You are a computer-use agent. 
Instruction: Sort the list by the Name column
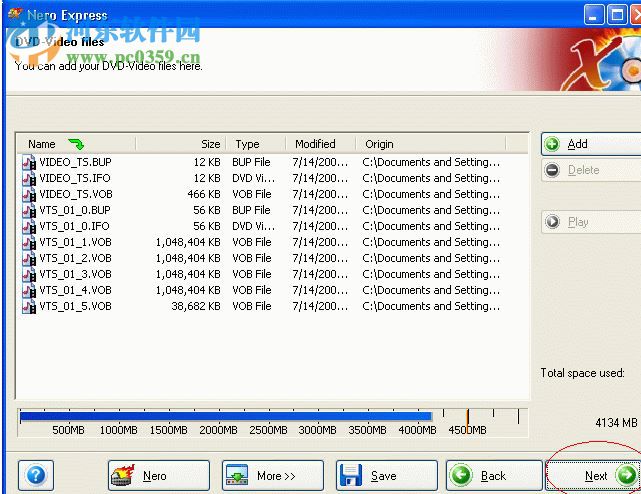click(x=76, y=144)
